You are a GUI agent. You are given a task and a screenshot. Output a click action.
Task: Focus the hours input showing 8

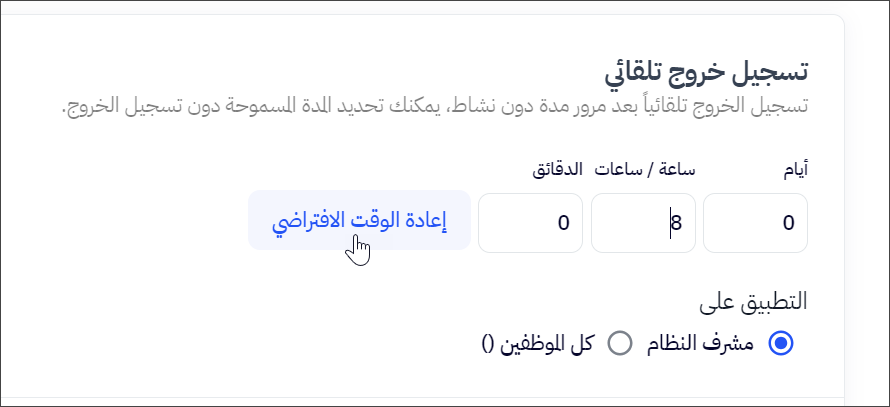pyautogui.click(x=642, y=223)
